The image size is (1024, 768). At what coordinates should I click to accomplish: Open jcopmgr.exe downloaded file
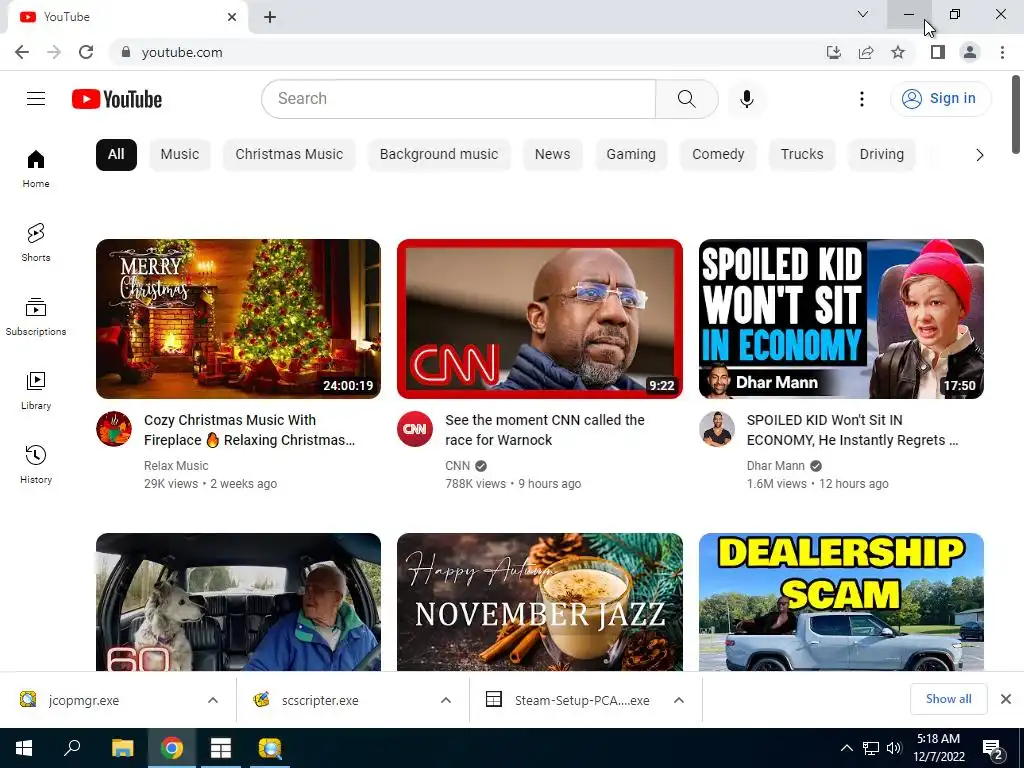coord(84,700)
